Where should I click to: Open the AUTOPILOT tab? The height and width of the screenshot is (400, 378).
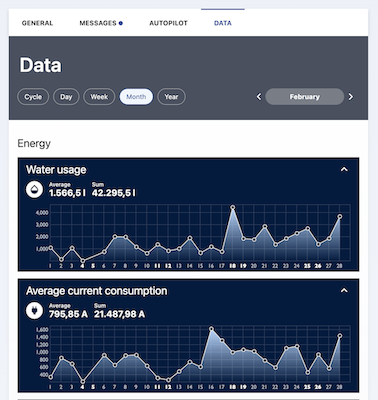[x=168, y=23]
